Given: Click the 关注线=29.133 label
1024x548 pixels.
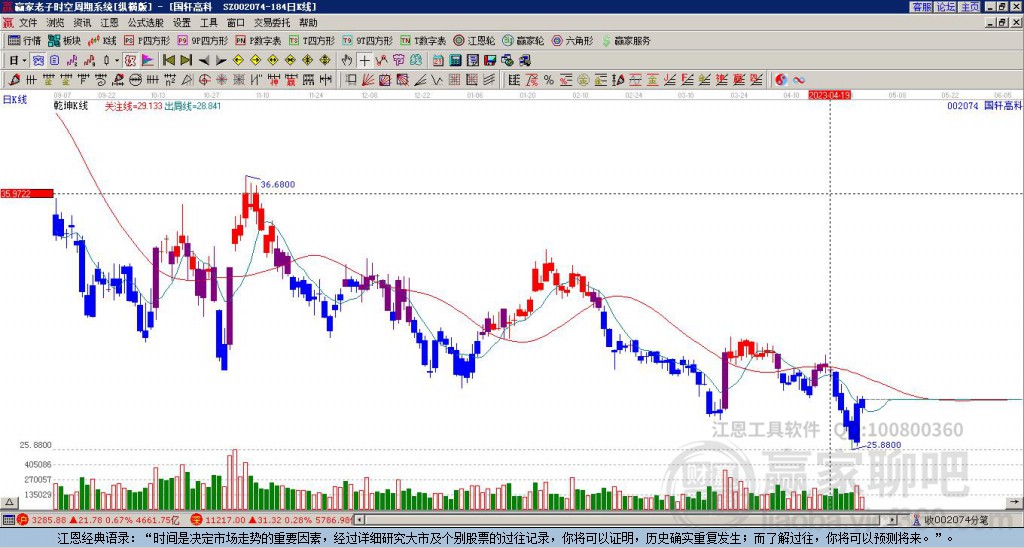Looking at the screenshot, I should (x=134, y=106).
